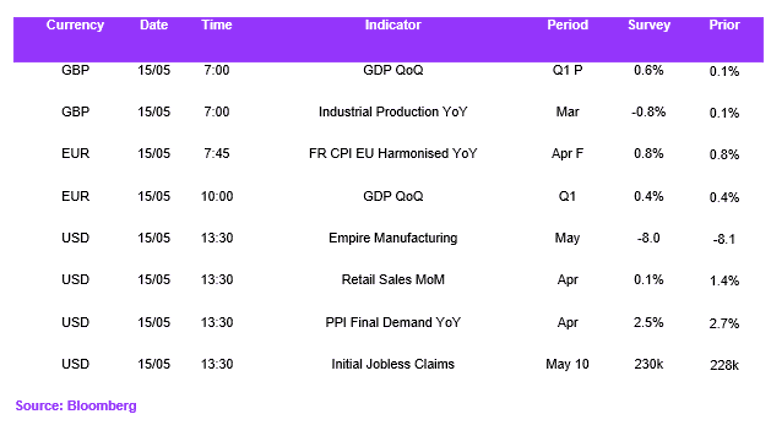Screen dimensions: 770x436
Task: Click the Q1 P period cell
Action: click(567, 70)
